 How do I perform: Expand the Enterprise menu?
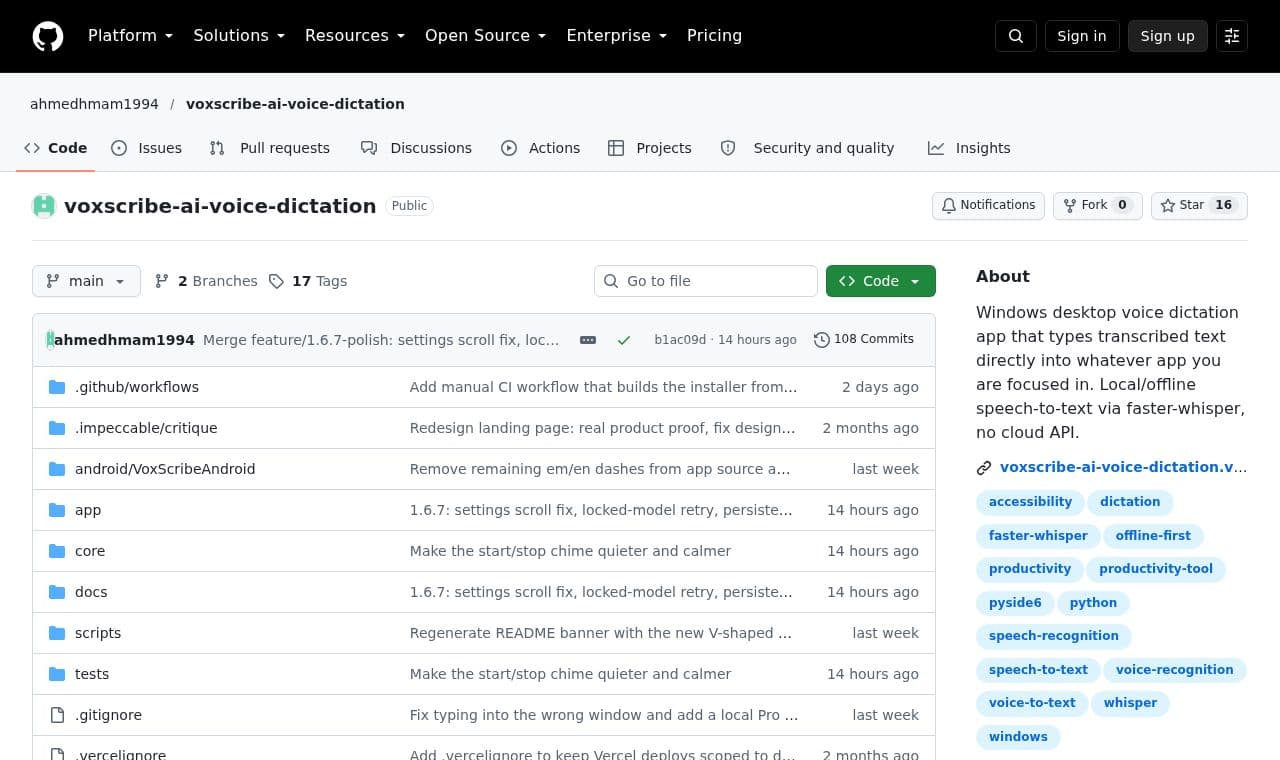[616, 36]
